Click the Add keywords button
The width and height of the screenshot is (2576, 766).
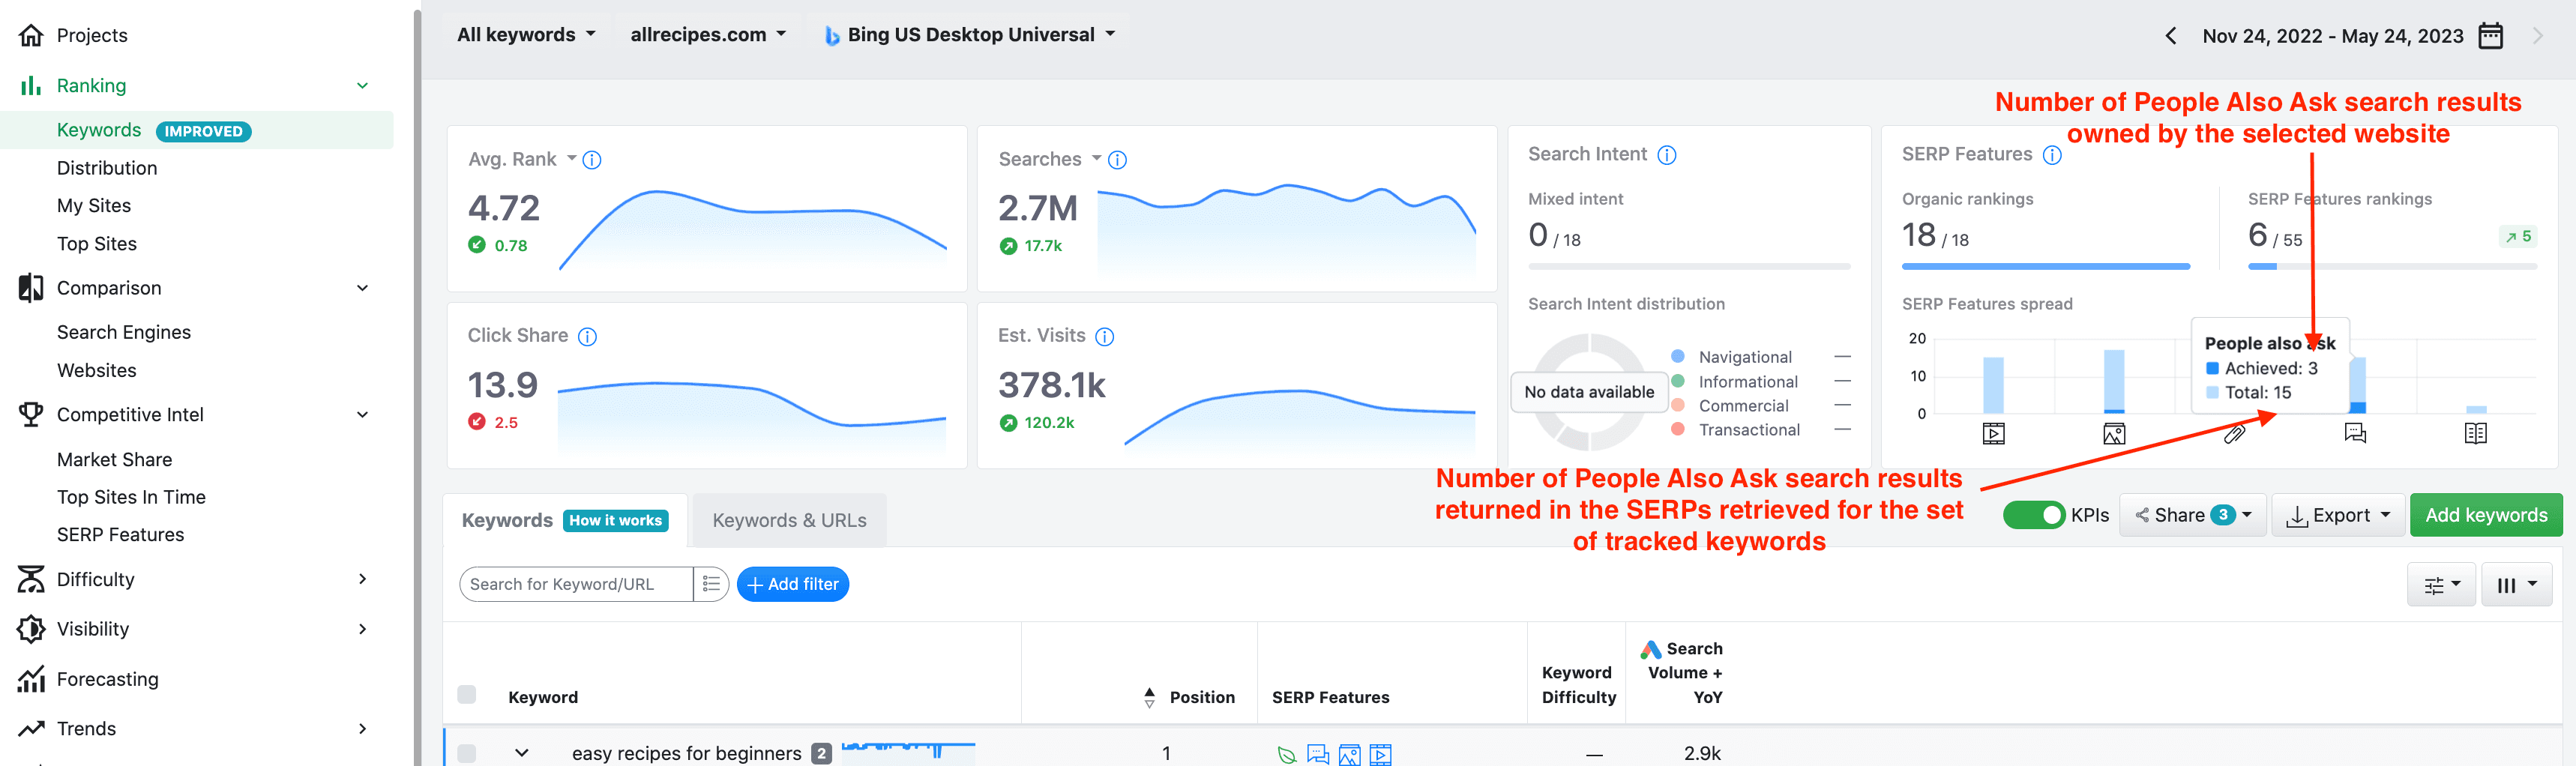(2486, 515)
